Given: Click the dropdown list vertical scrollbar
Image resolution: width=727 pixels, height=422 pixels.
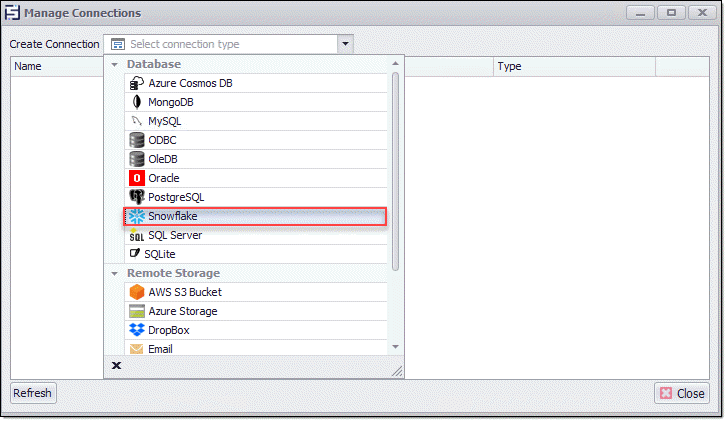Looking at the screenshot, I should coord(396,170).
